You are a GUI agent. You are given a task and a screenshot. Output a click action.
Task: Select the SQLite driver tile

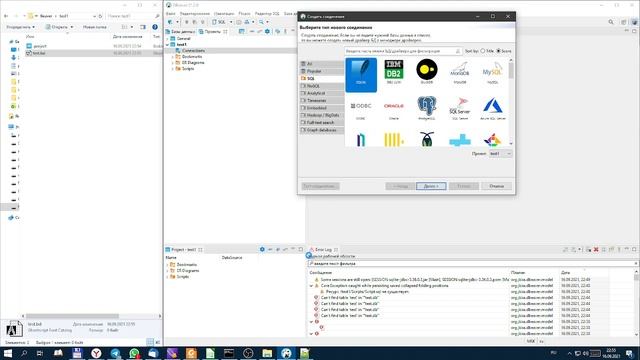pos(361,75)
